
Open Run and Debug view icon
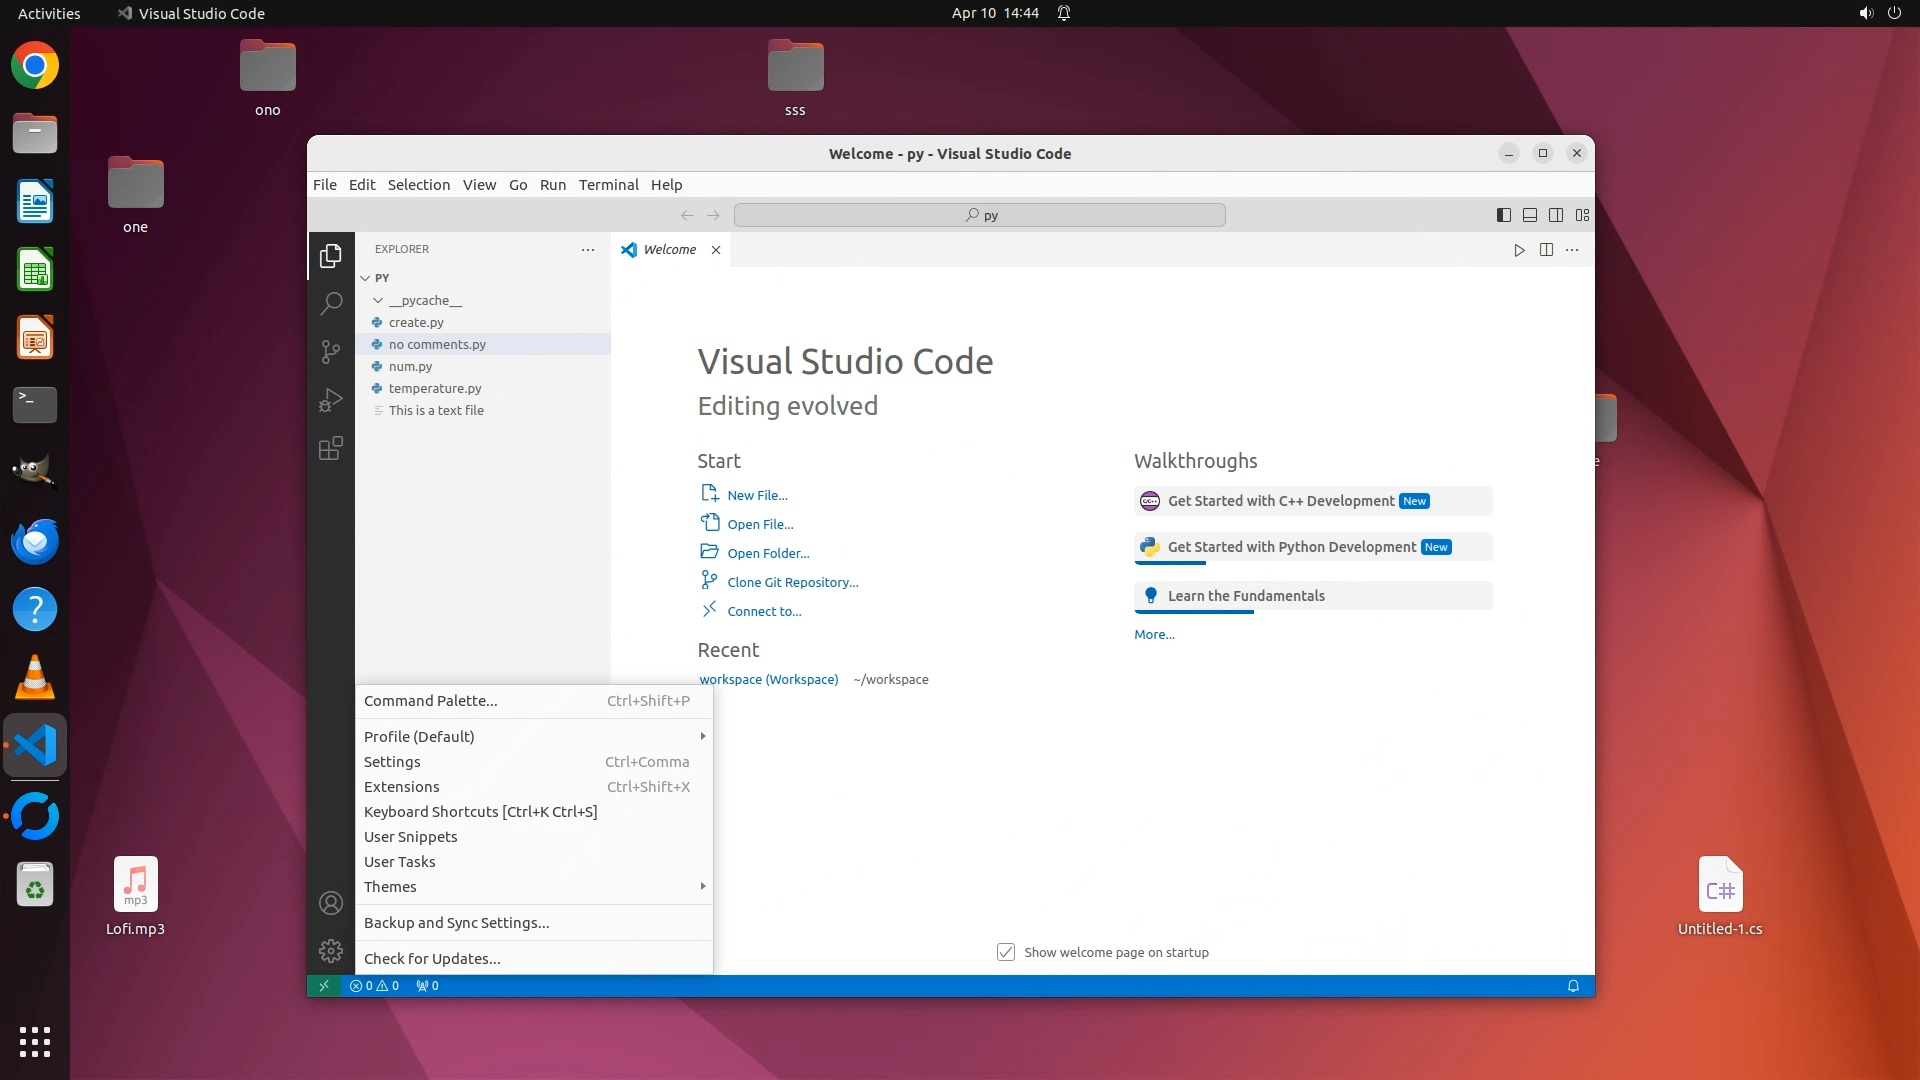tap(331, 400)
